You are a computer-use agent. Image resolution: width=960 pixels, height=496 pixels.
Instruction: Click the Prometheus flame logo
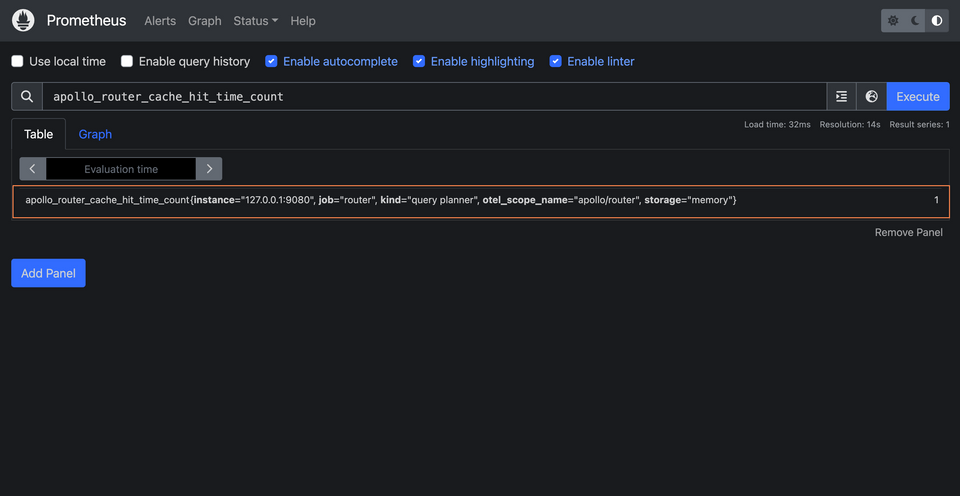pyautogui.click(x=23, y=21)
